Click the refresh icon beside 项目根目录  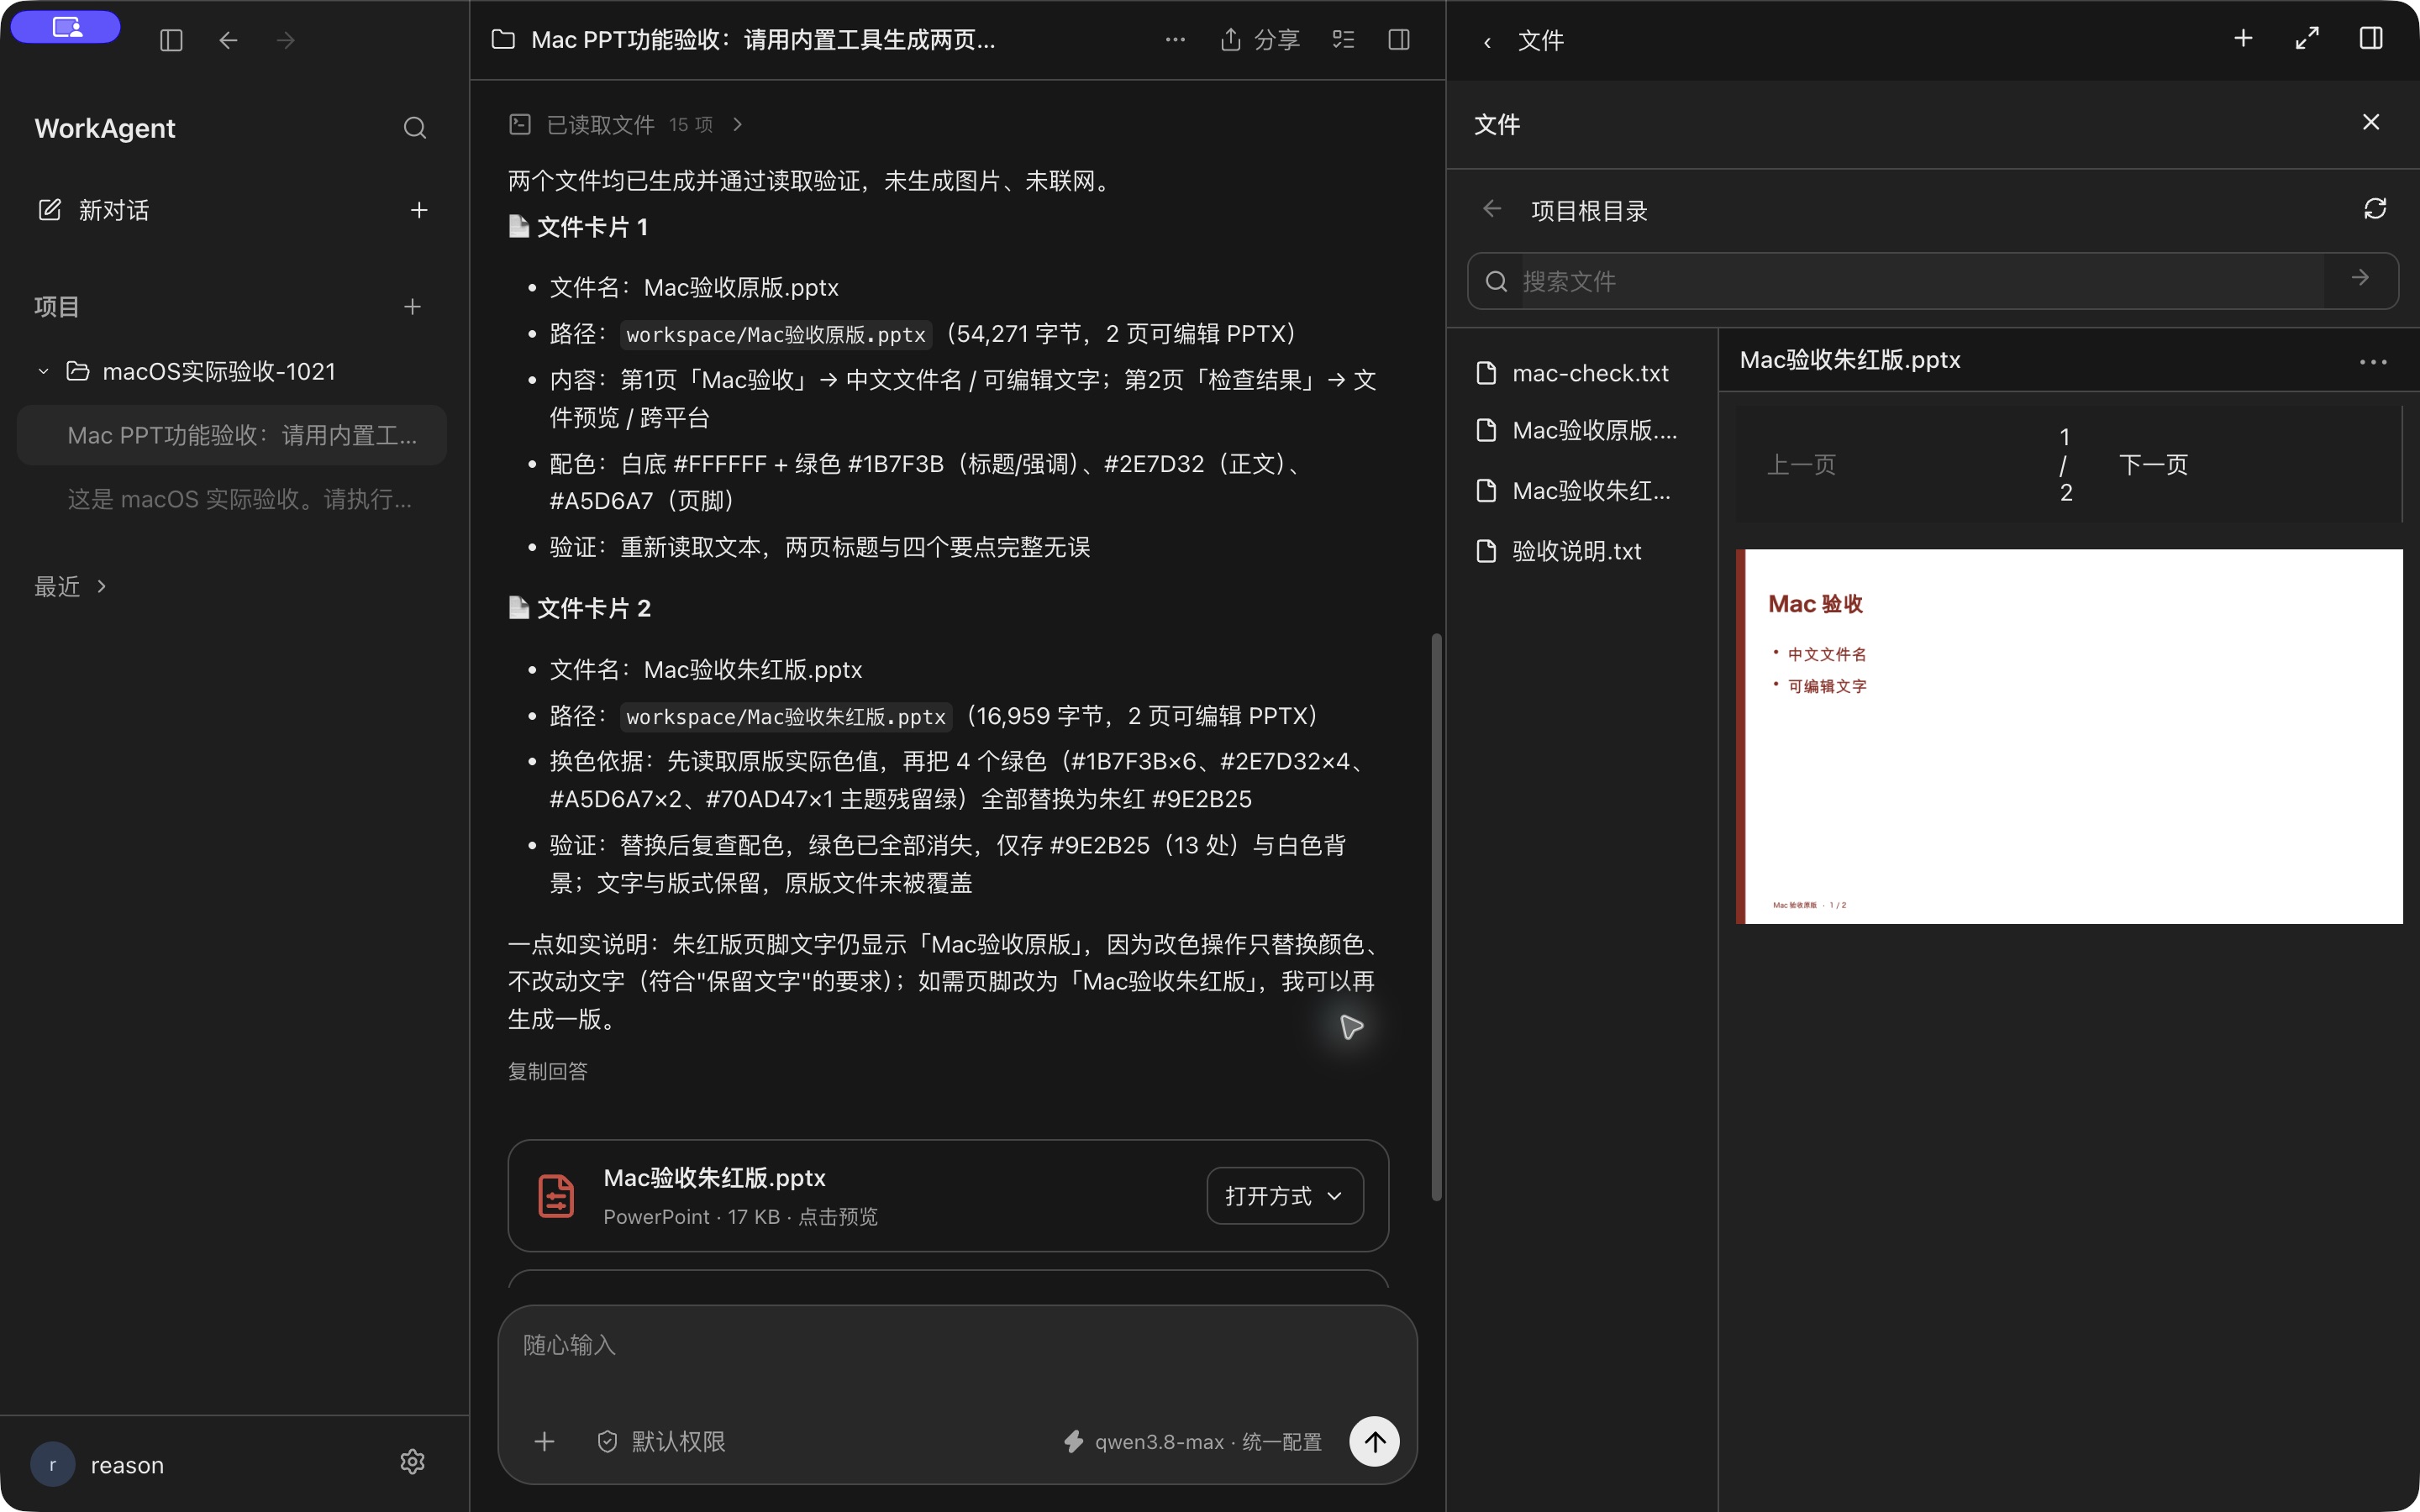[2374, 209]
